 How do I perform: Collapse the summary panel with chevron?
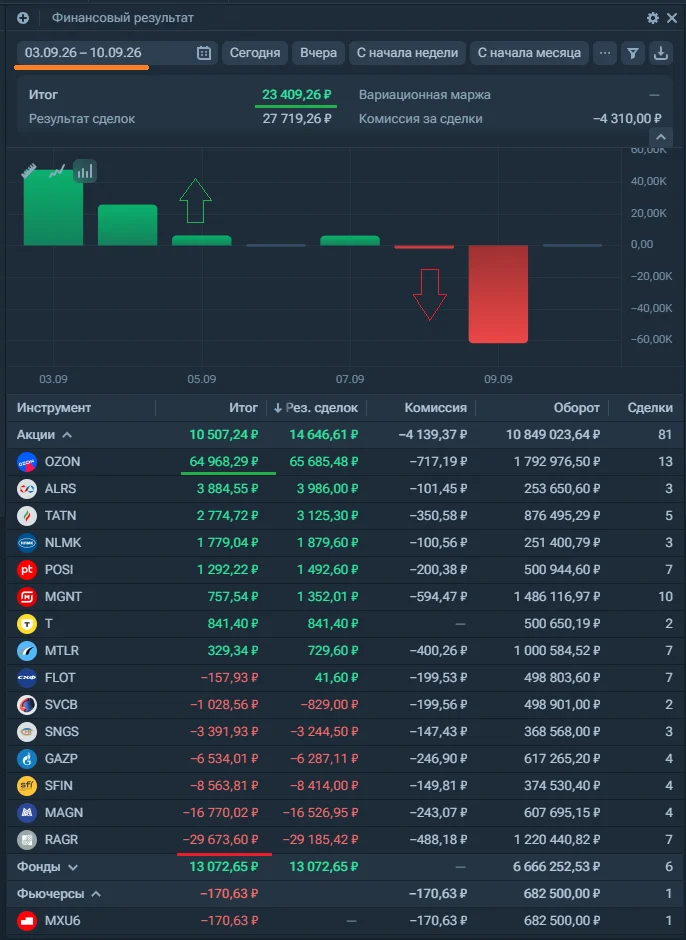[661, 137]
